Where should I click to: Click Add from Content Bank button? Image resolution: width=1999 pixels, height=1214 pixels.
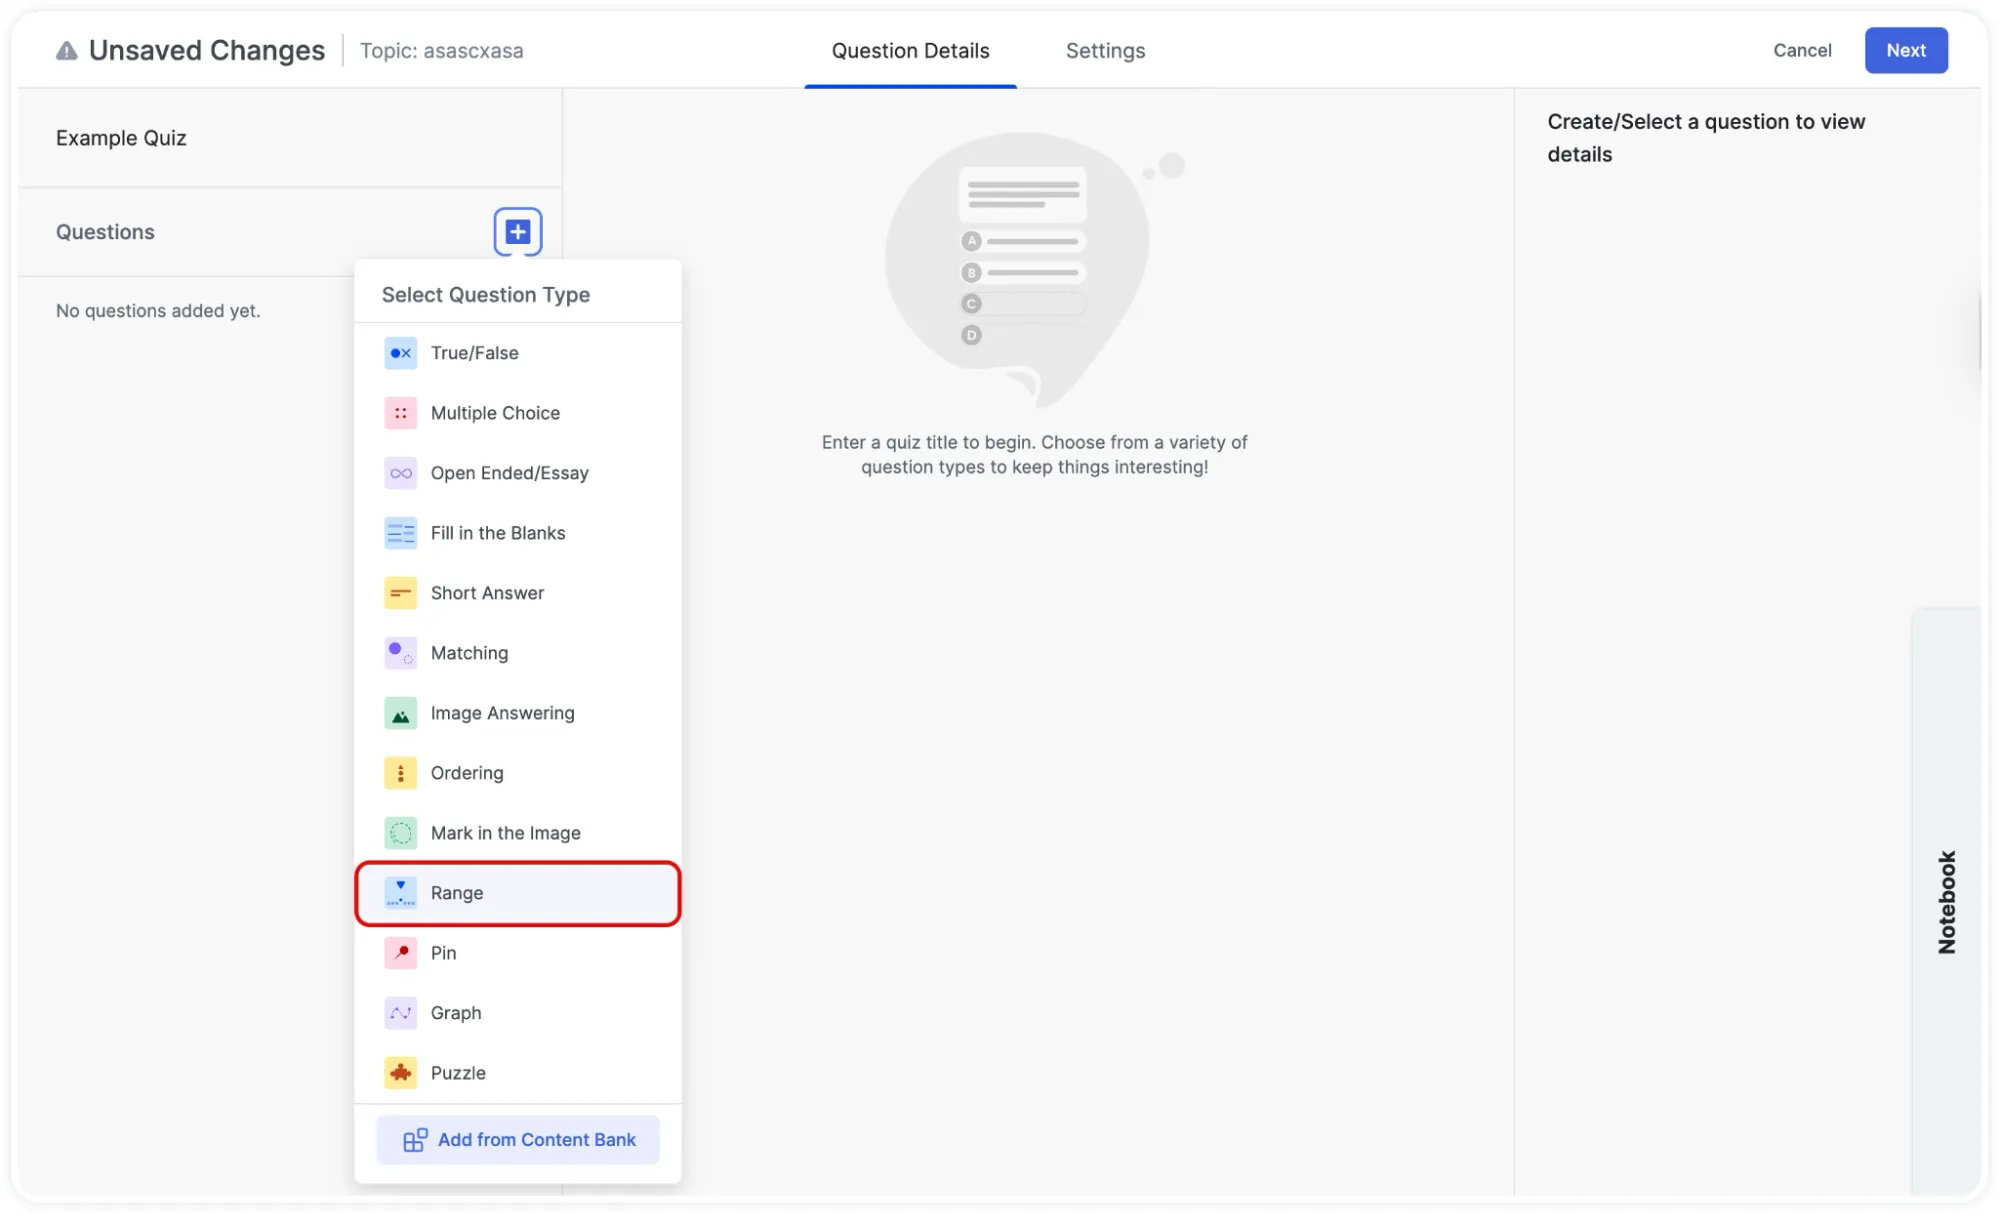click(518, 1140)
